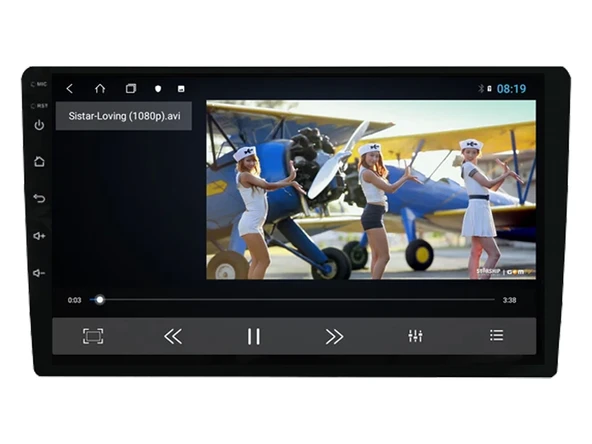
Task: Decrease volume with bezel volume-down button
Action: point(39,273)
